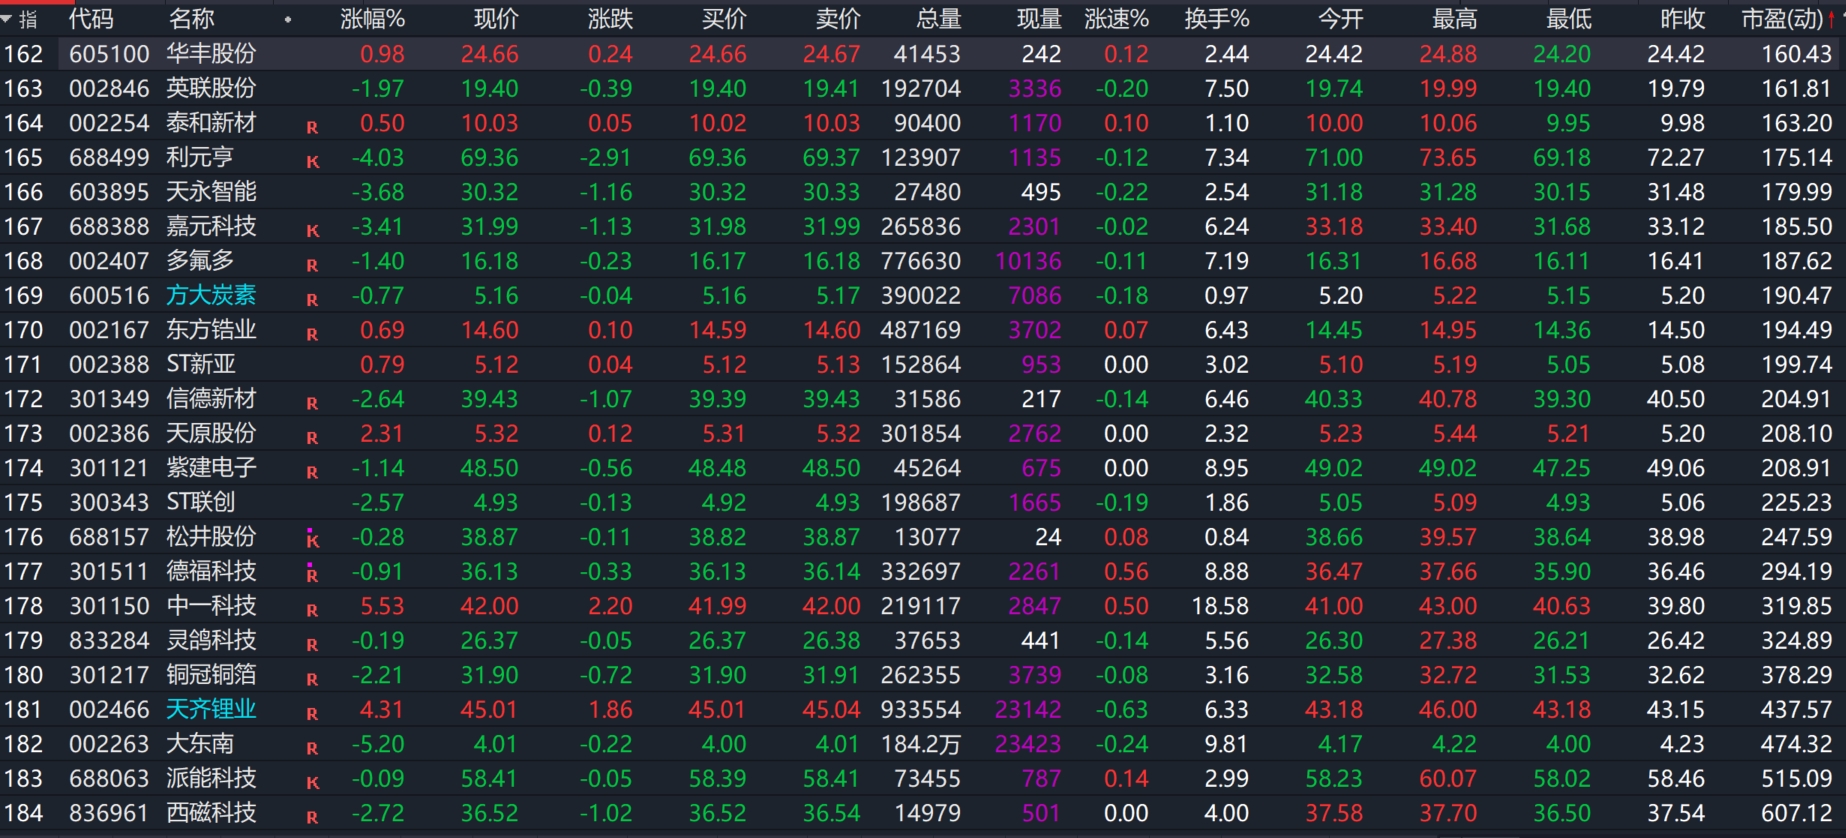This screenshot has width=1846, height=838.
Task: Click the R marker on 泰和新材 row
Action: click(x=312, y=127)
